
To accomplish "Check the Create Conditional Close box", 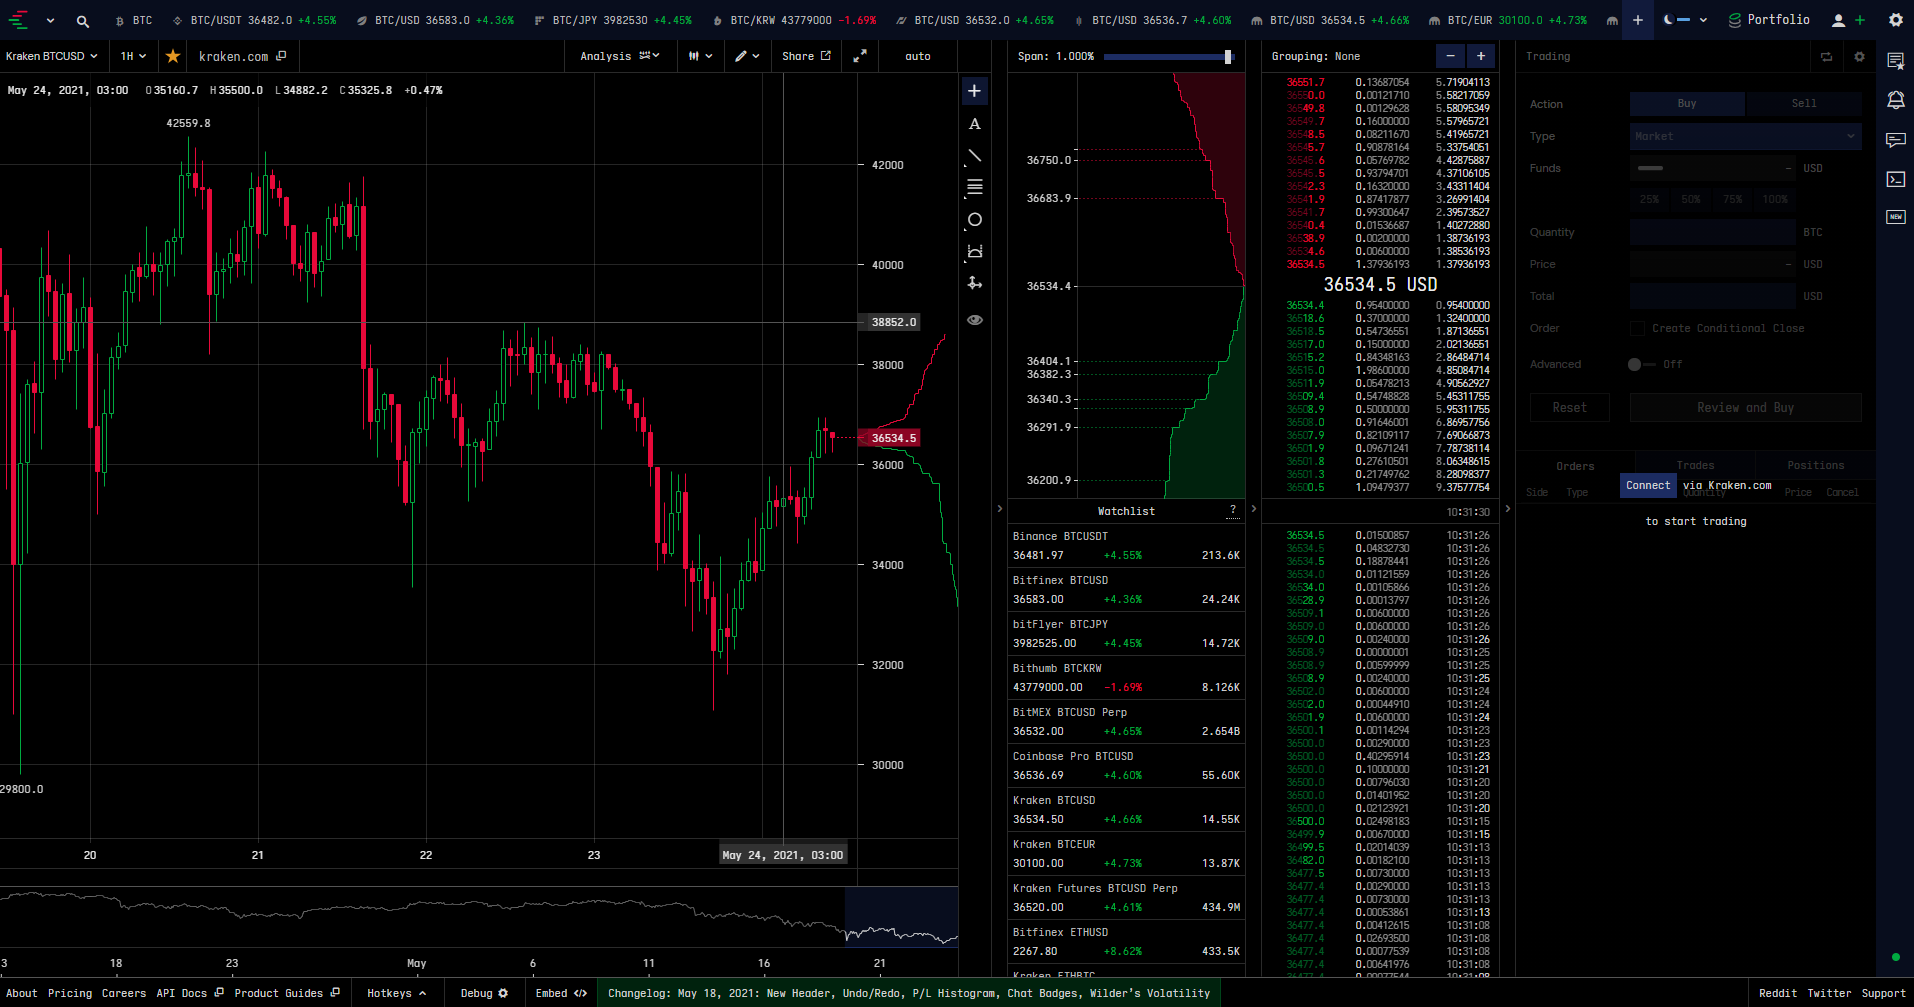I will 1637,328.
